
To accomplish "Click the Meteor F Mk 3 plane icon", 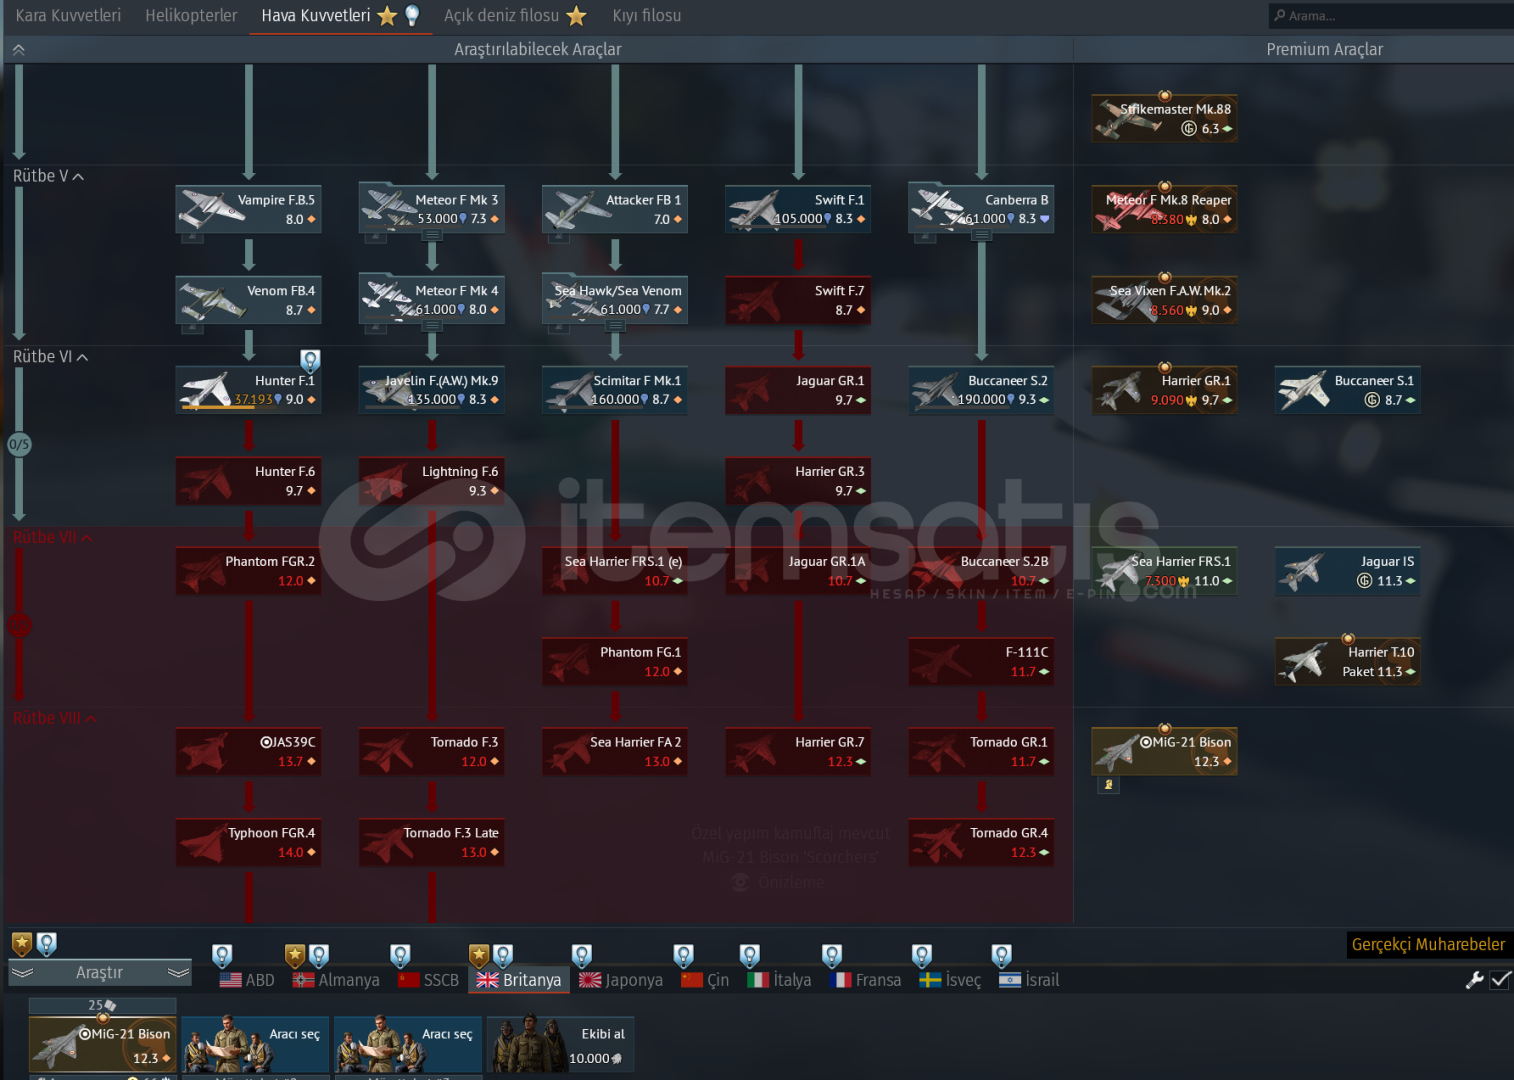I will 387,208.
